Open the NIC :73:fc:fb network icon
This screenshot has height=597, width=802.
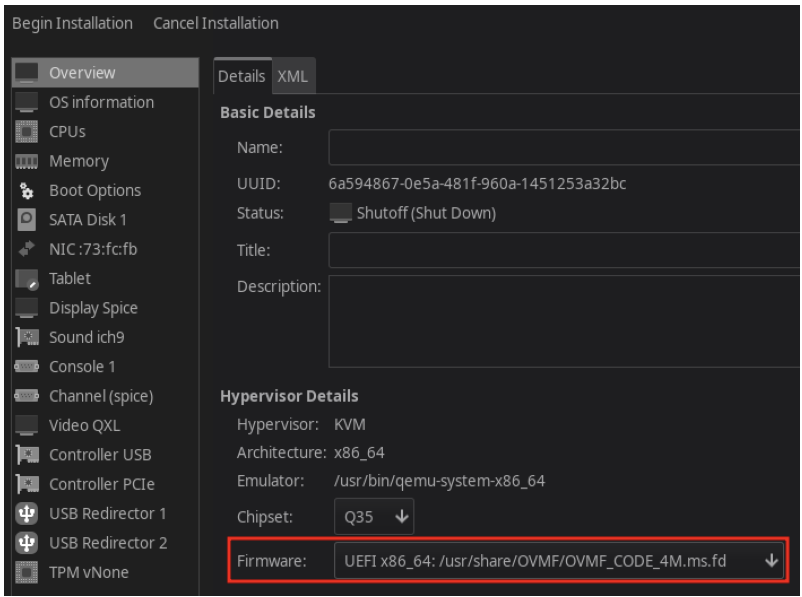tap(27, 249)
